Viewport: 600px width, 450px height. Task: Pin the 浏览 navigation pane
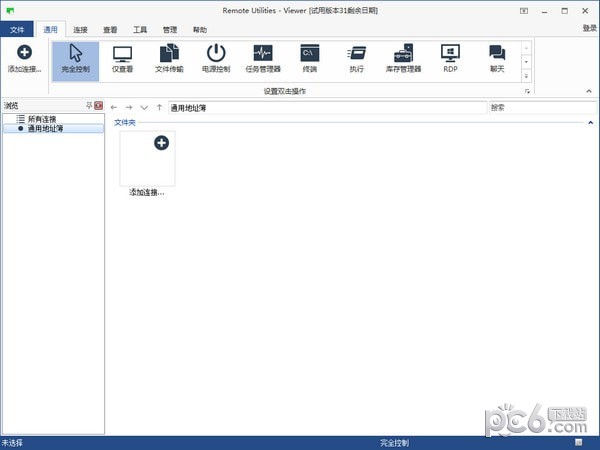[89, 106]
